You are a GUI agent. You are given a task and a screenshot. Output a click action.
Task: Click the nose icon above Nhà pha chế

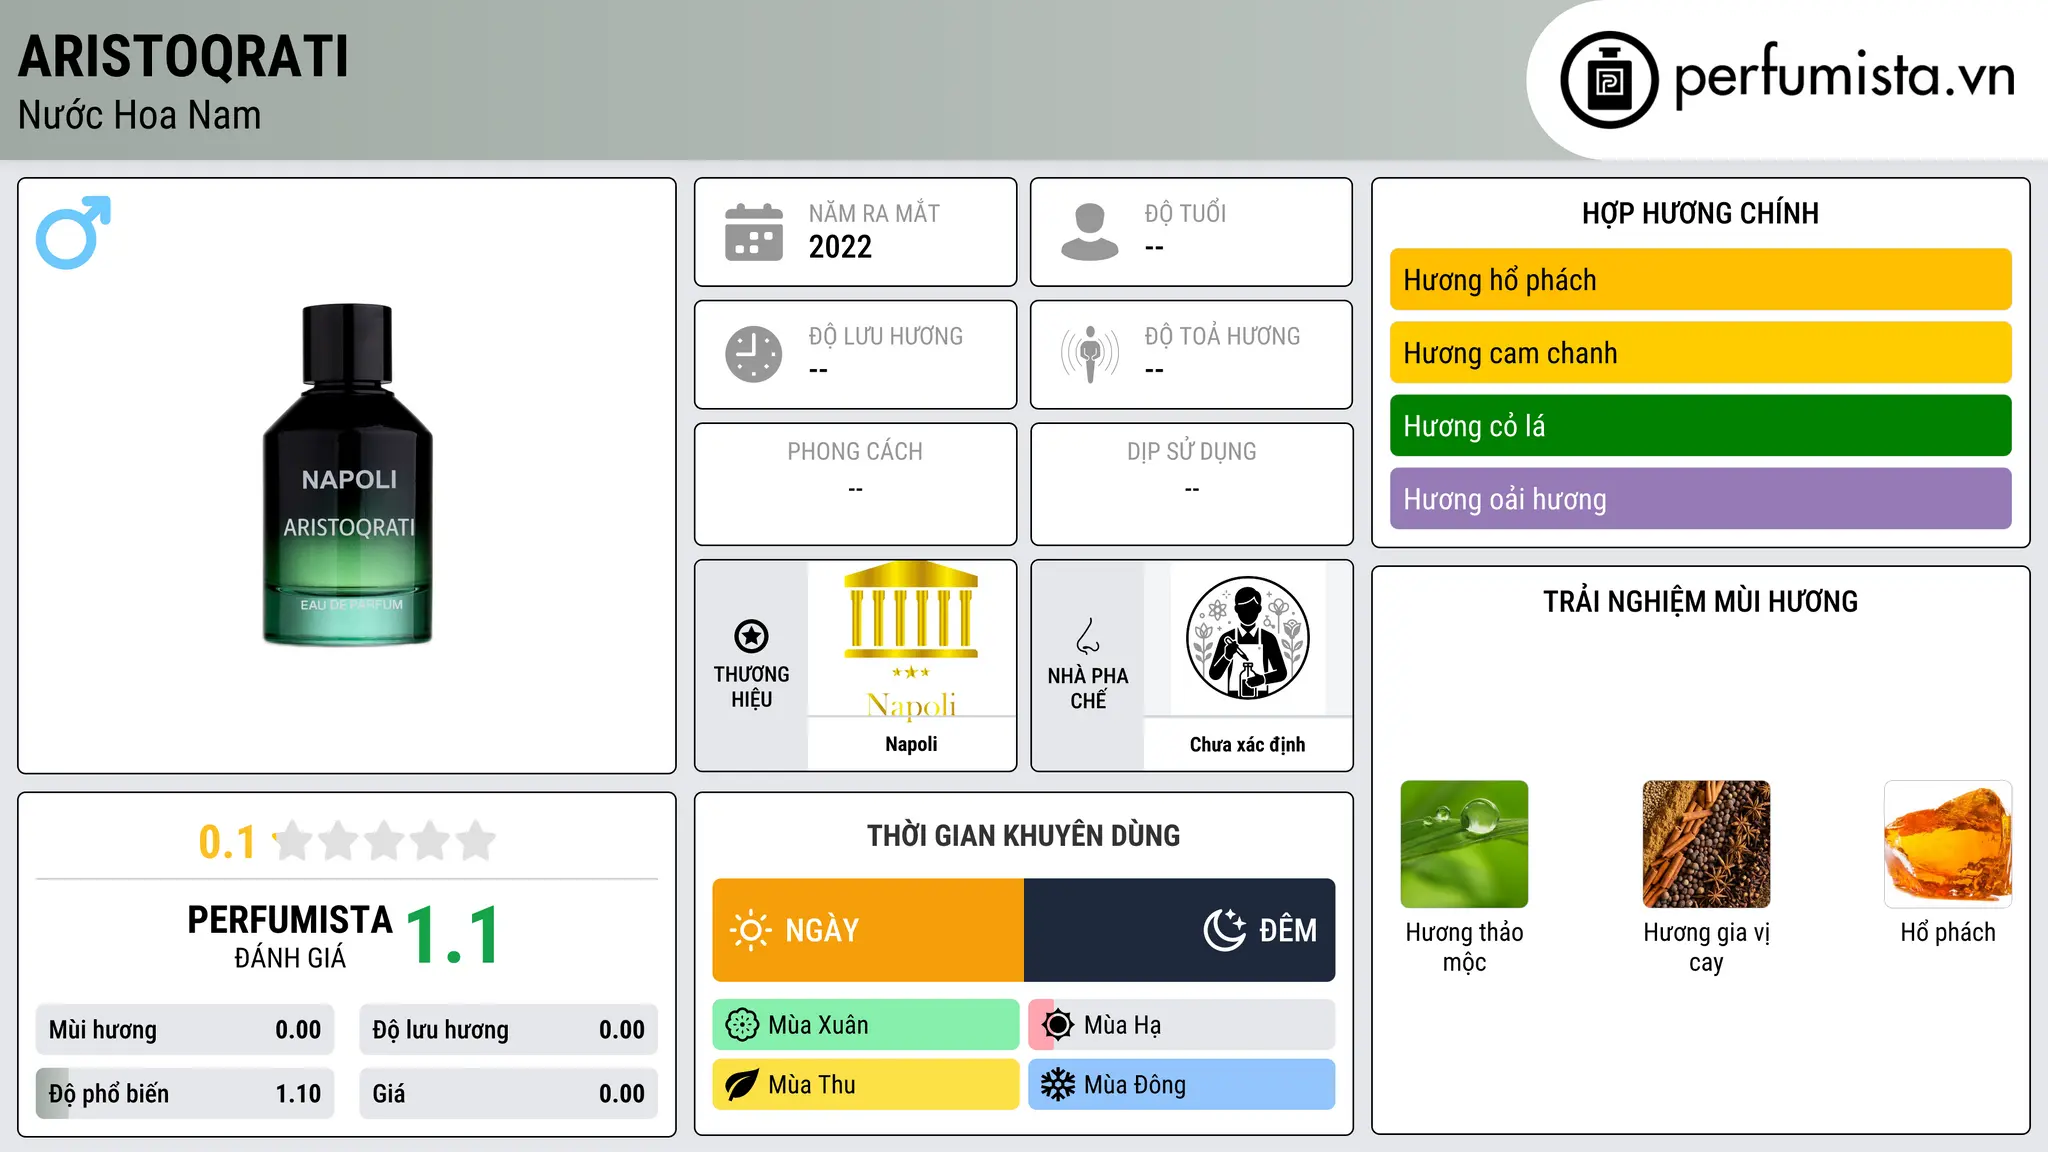point(1088,636)
